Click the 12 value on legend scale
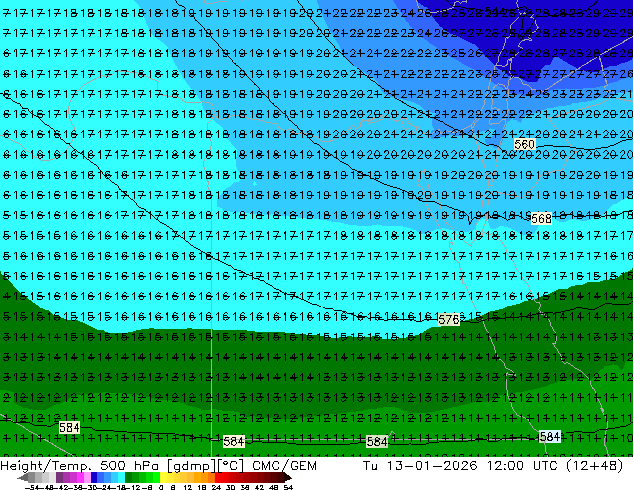 coord(187,488)
